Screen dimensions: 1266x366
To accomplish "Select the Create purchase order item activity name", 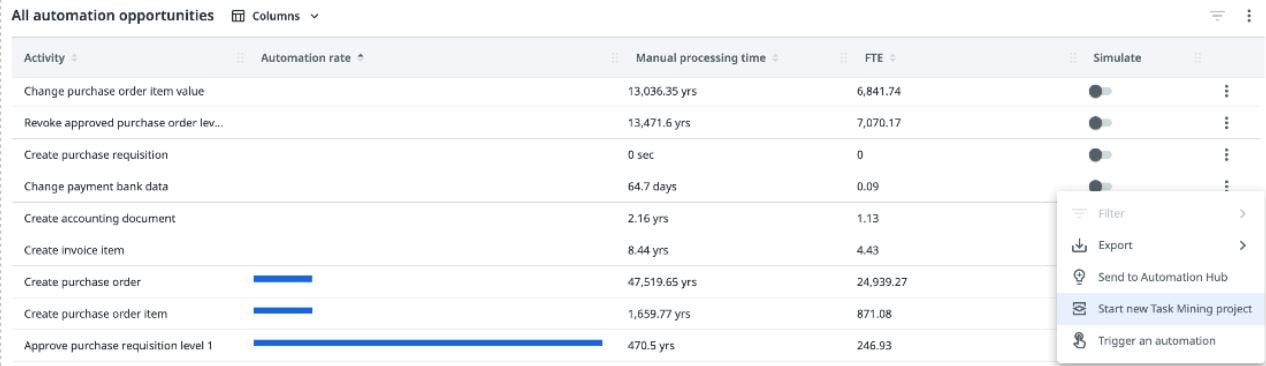I will pyautogui.click(x=95, y=314).
